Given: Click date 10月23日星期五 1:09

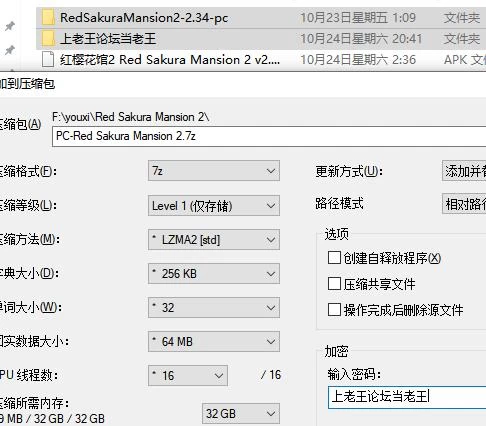Looking at the screenshot, I should 358,18.
